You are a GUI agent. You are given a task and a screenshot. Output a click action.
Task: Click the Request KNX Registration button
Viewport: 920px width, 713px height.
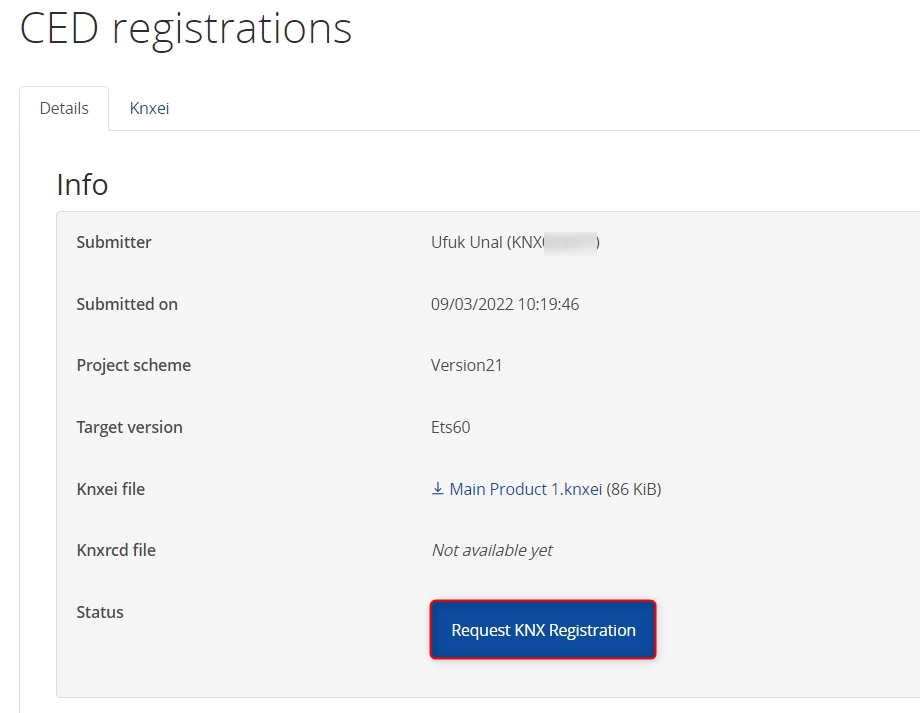point(542,629)
